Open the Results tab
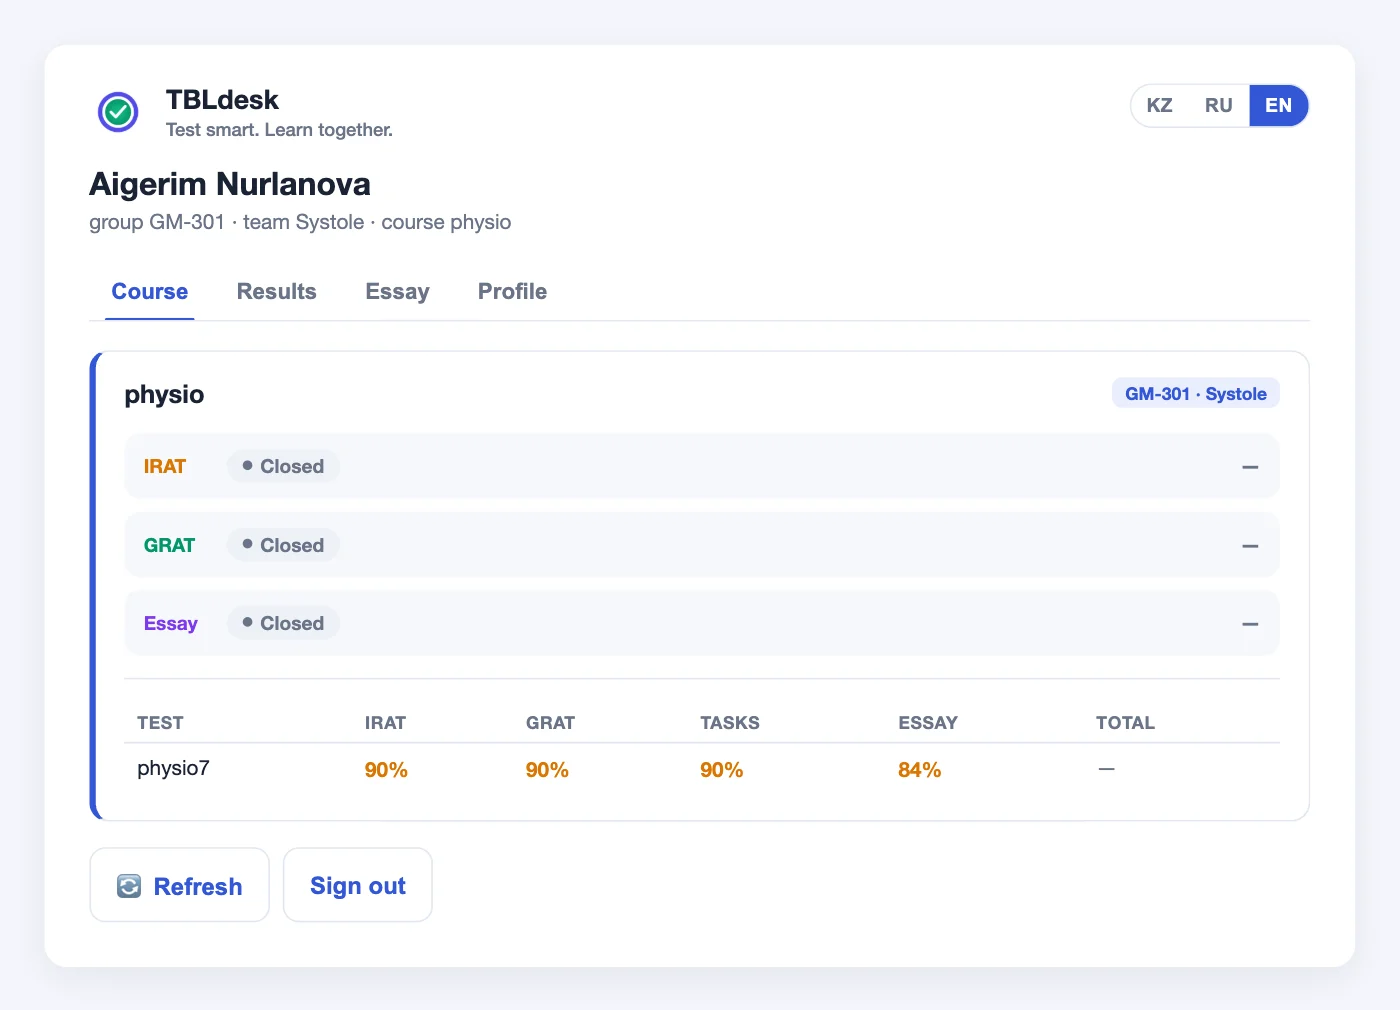This screenshot has width=1400, height=1010. (276, 292)
